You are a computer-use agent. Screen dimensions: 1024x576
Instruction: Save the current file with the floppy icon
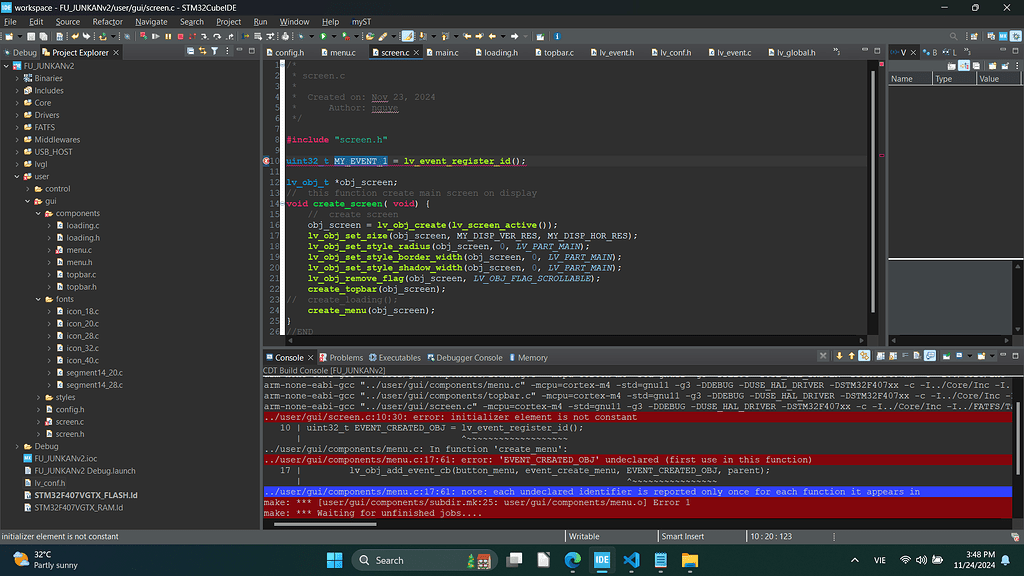pos(31,36)
